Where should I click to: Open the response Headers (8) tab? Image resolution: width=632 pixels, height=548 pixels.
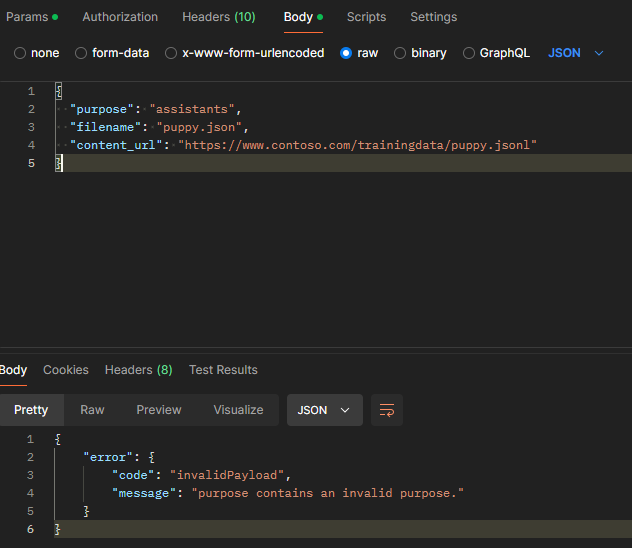point(139,370)
